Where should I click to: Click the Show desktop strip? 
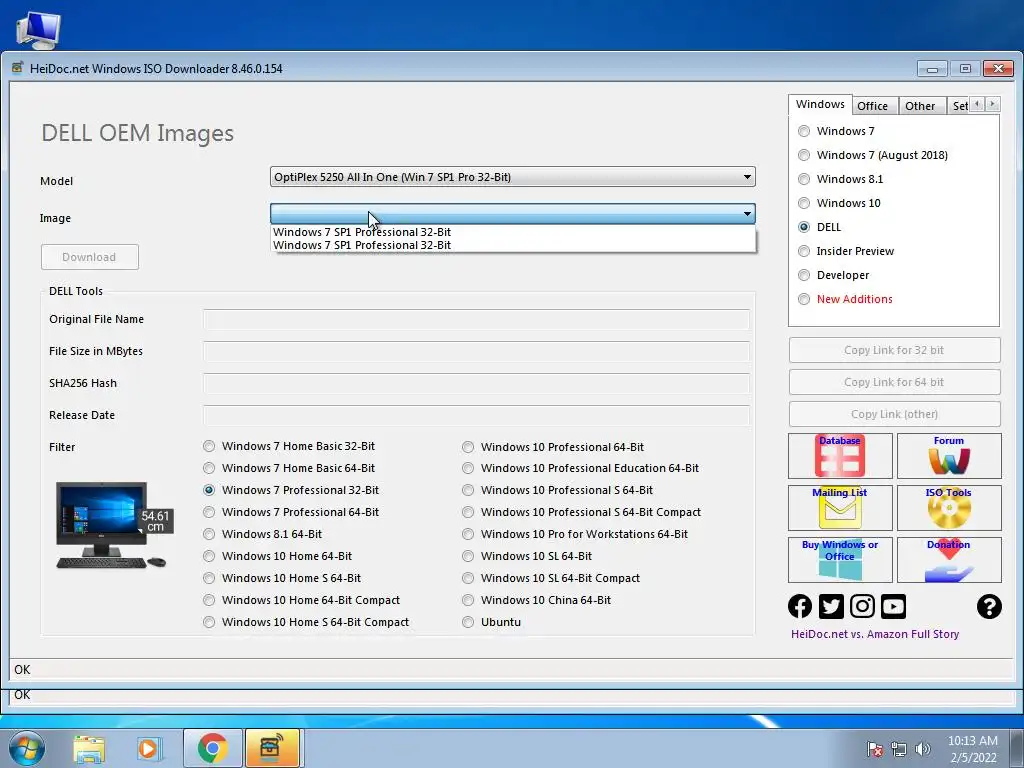pos(1017,748)
